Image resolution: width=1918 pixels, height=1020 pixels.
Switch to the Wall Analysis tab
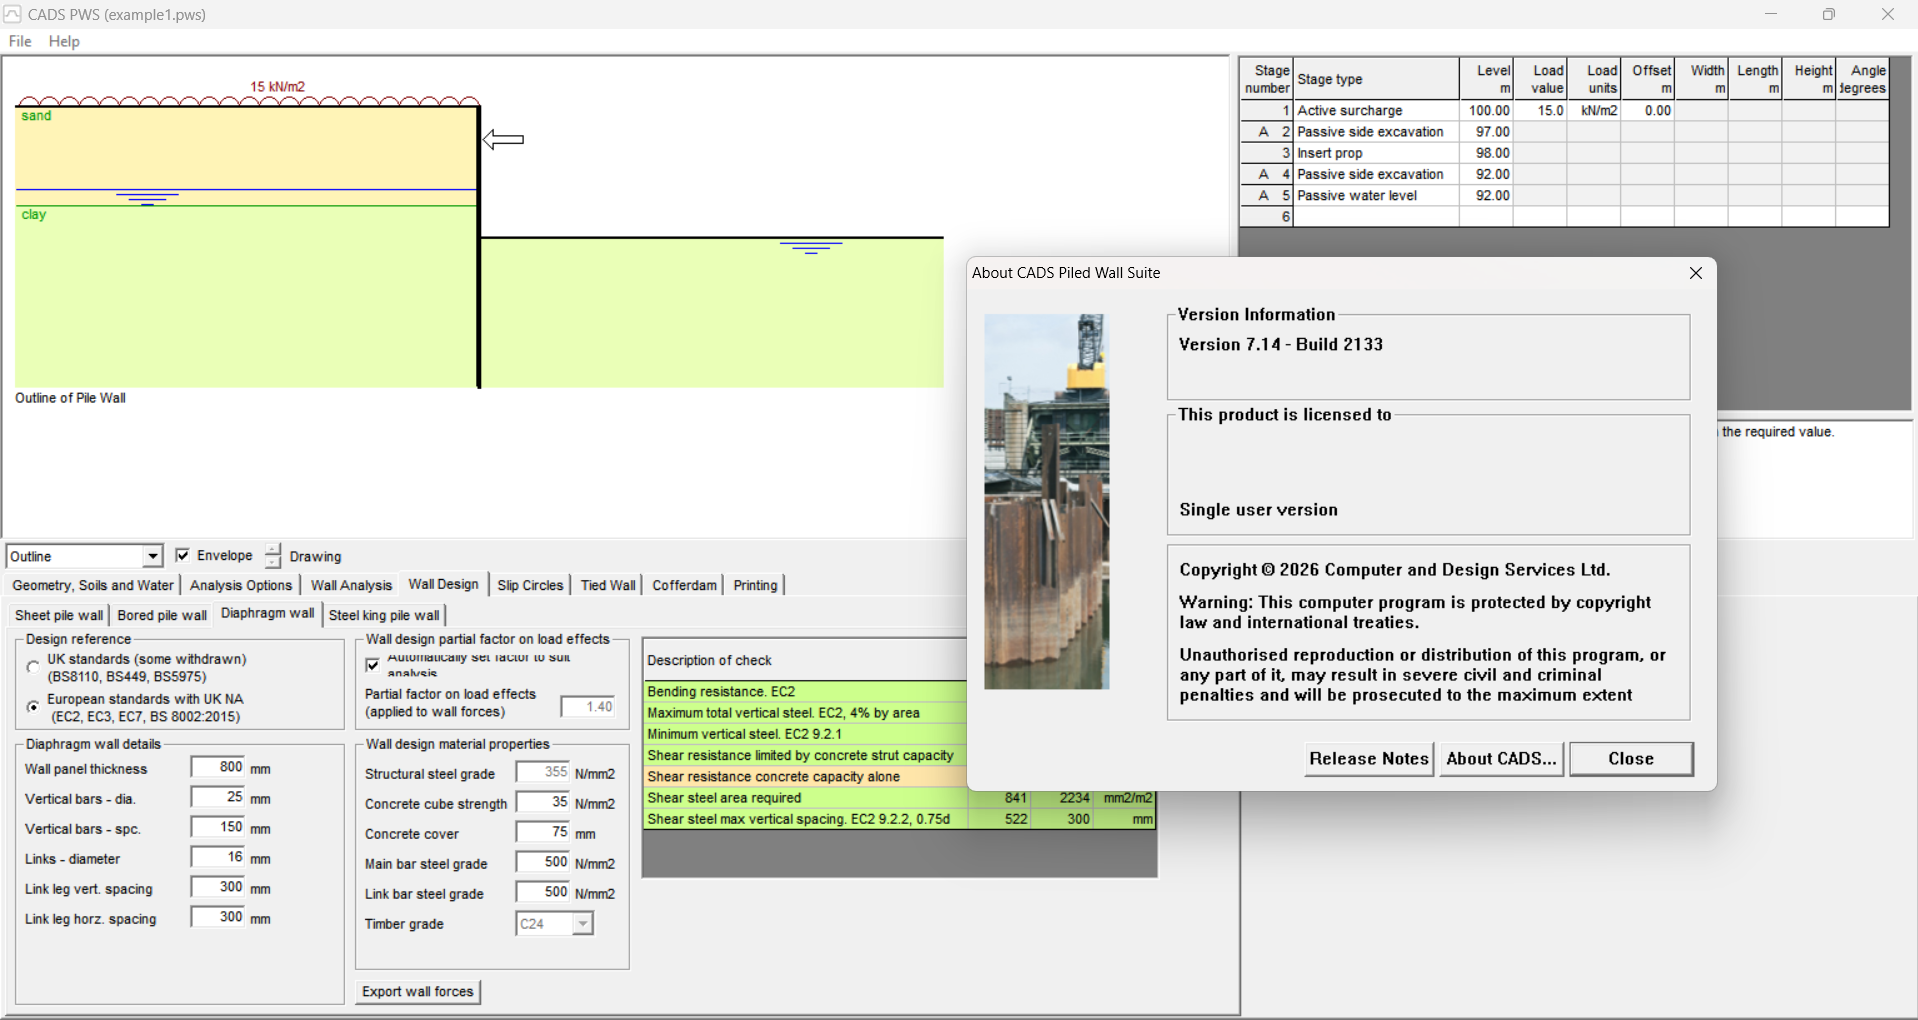(351, 585)
